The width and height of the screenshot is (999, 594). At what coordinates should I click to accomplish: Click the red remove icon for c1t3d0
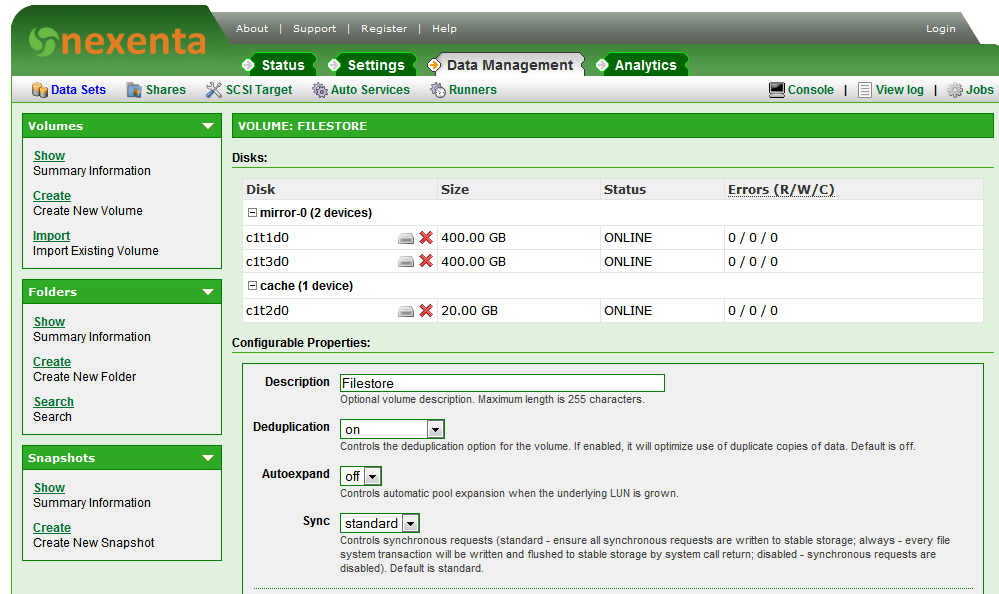point(426,261)
